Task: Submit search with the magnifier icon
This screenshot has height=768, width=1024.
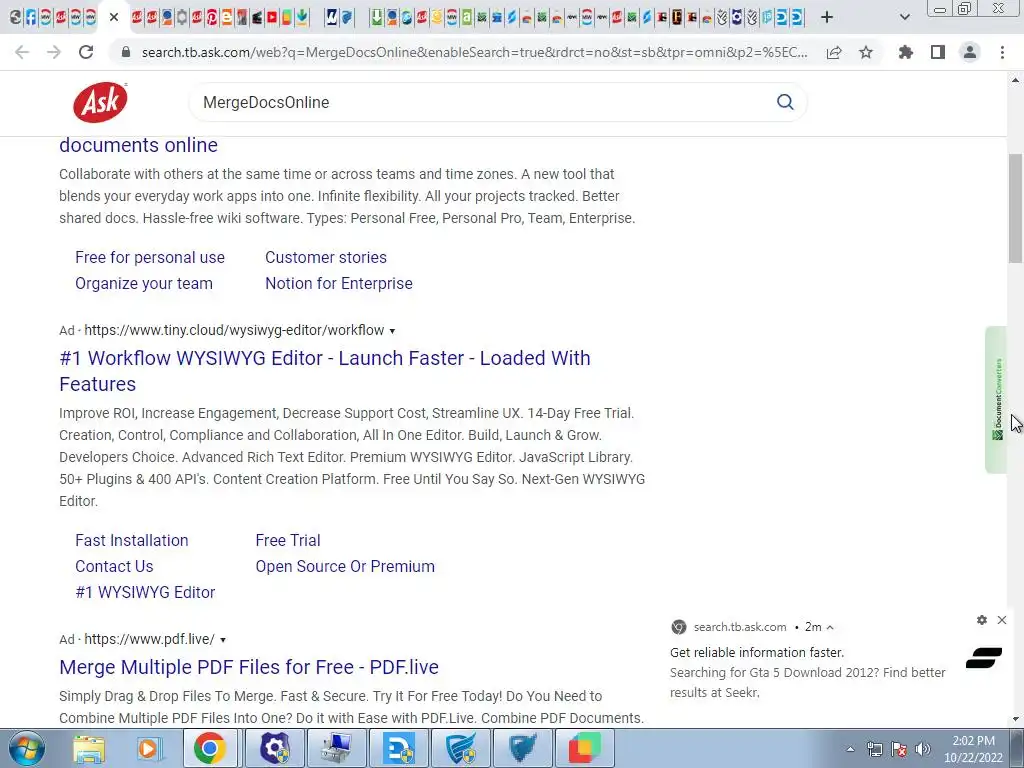Action: [785, 102]
